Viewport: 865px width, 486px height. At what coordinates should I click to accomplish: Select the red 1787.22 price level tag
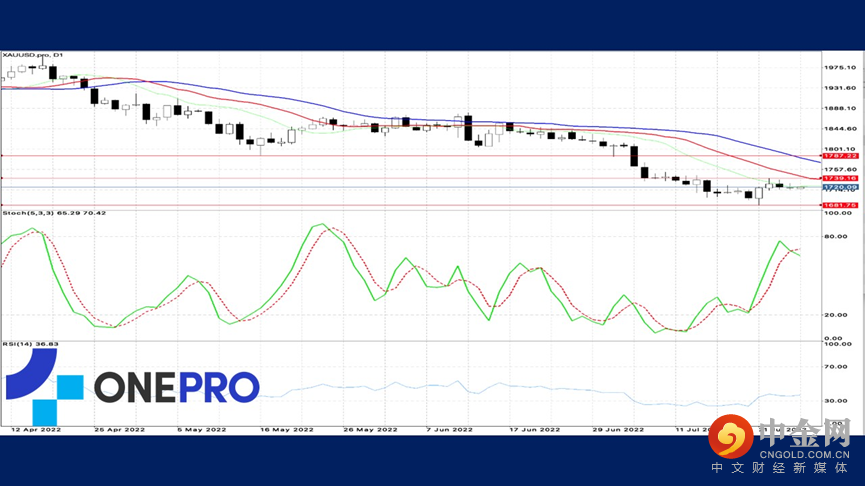[840, 156]
